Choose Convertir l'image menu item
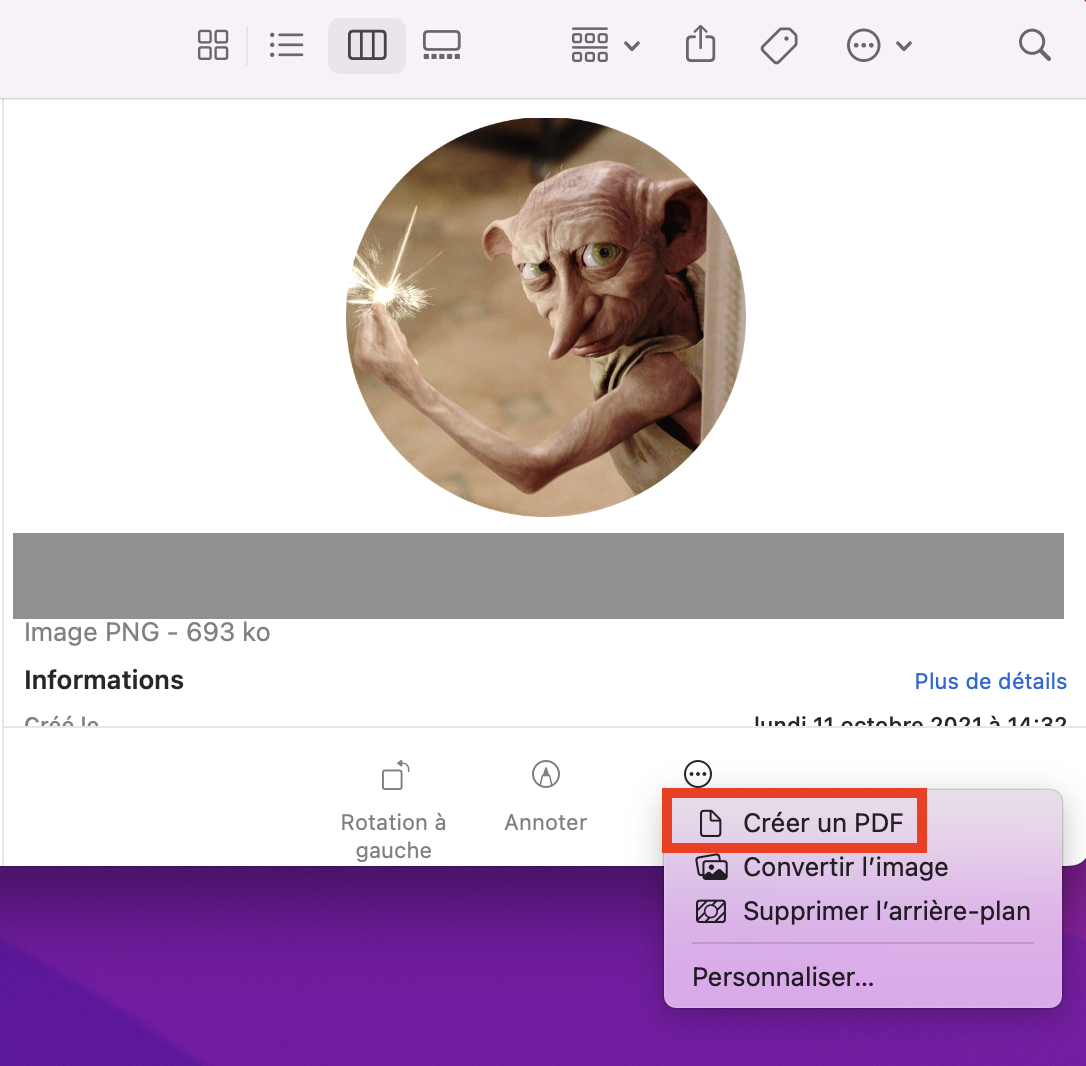Viewport: 1086px width, 1066px height. (x=862, y=867)
